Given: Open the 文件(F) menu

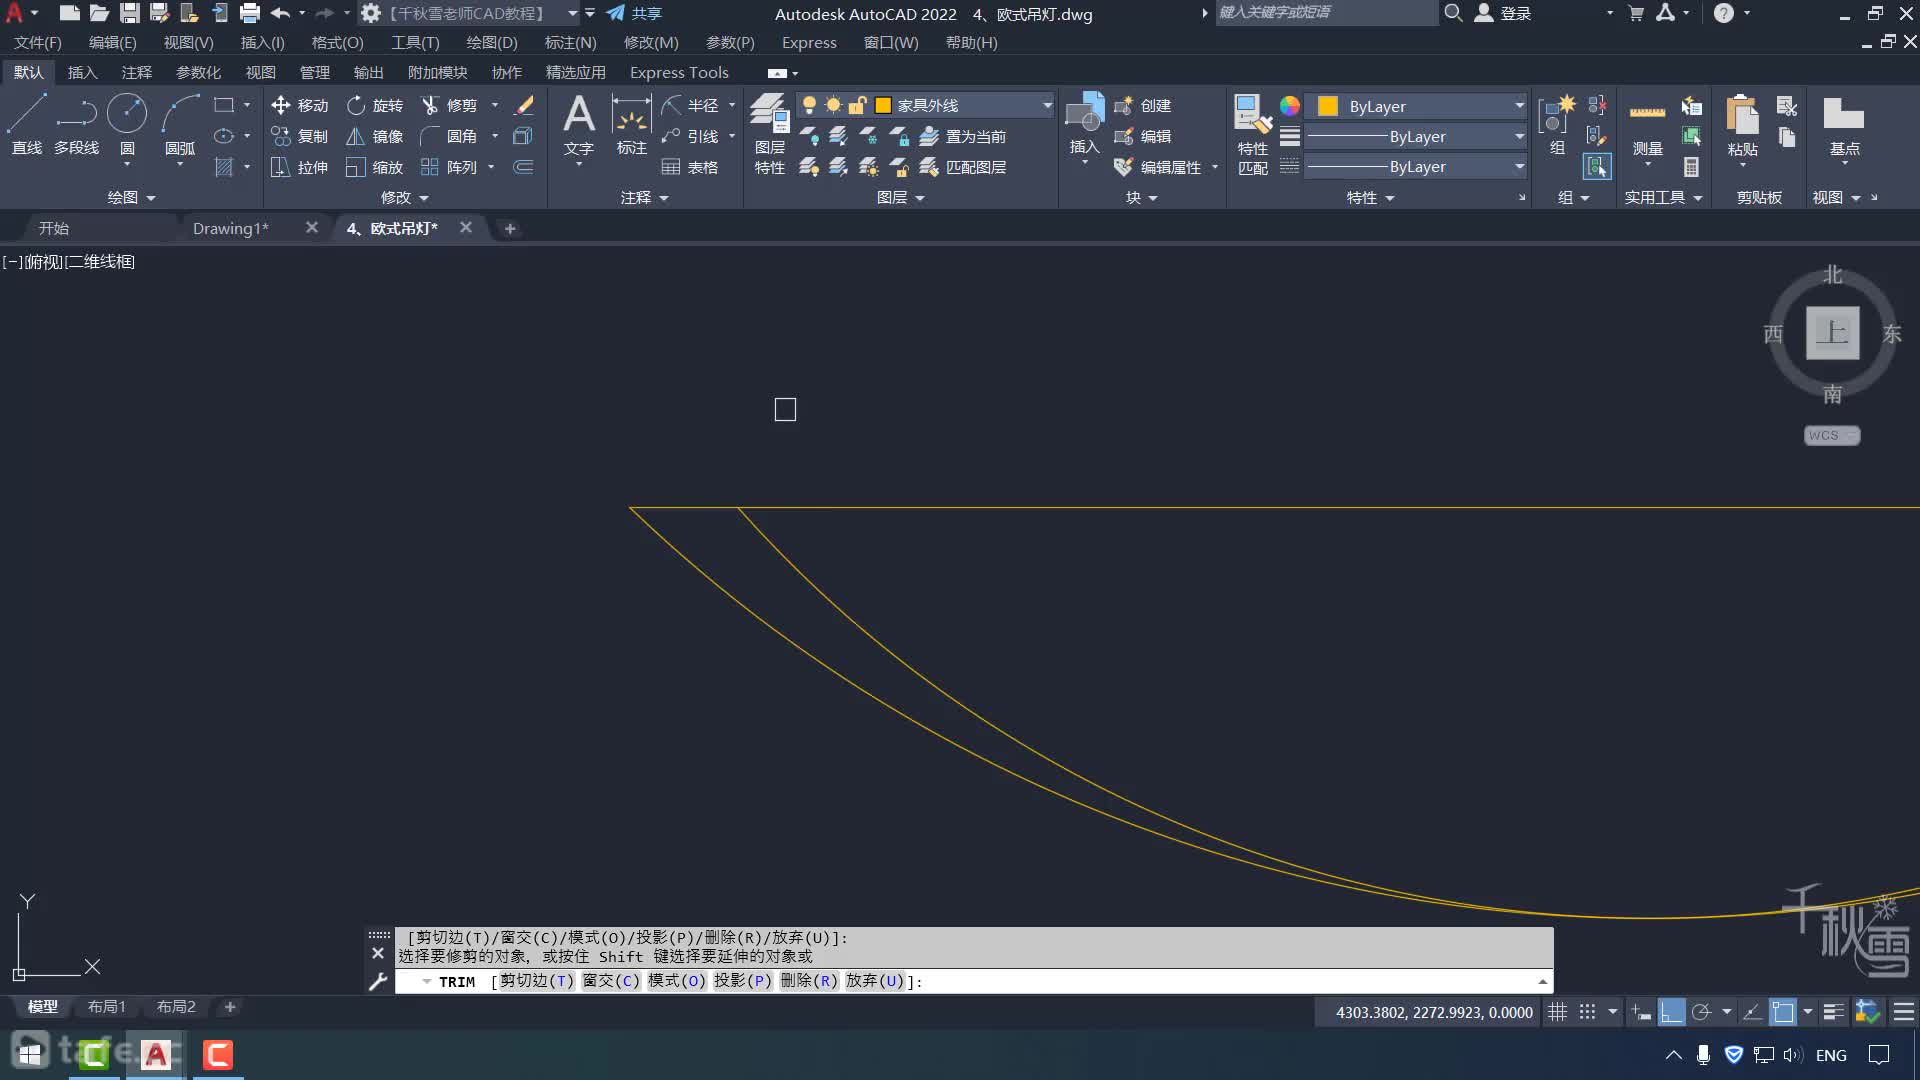Looking at the screenshot, I should 37,42.
